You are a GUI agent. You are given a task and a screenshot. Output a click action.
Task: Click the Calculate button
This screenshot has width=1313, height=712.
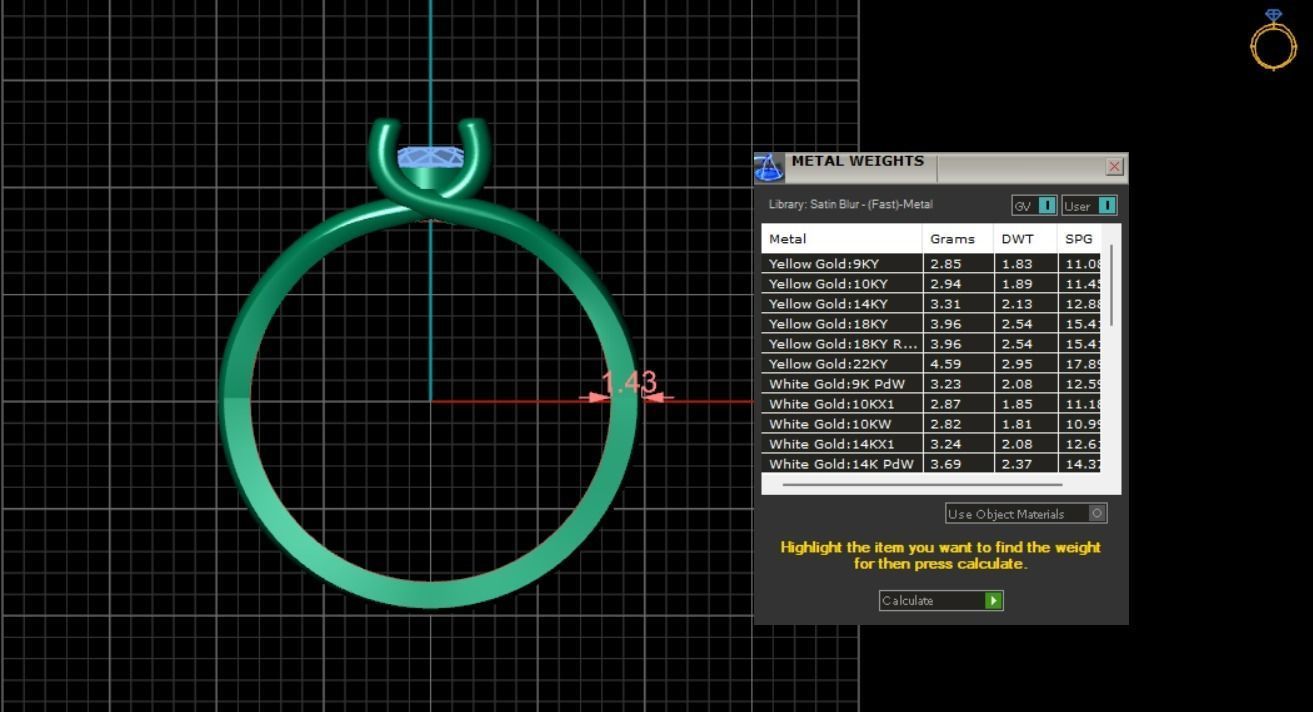(940, 600)
